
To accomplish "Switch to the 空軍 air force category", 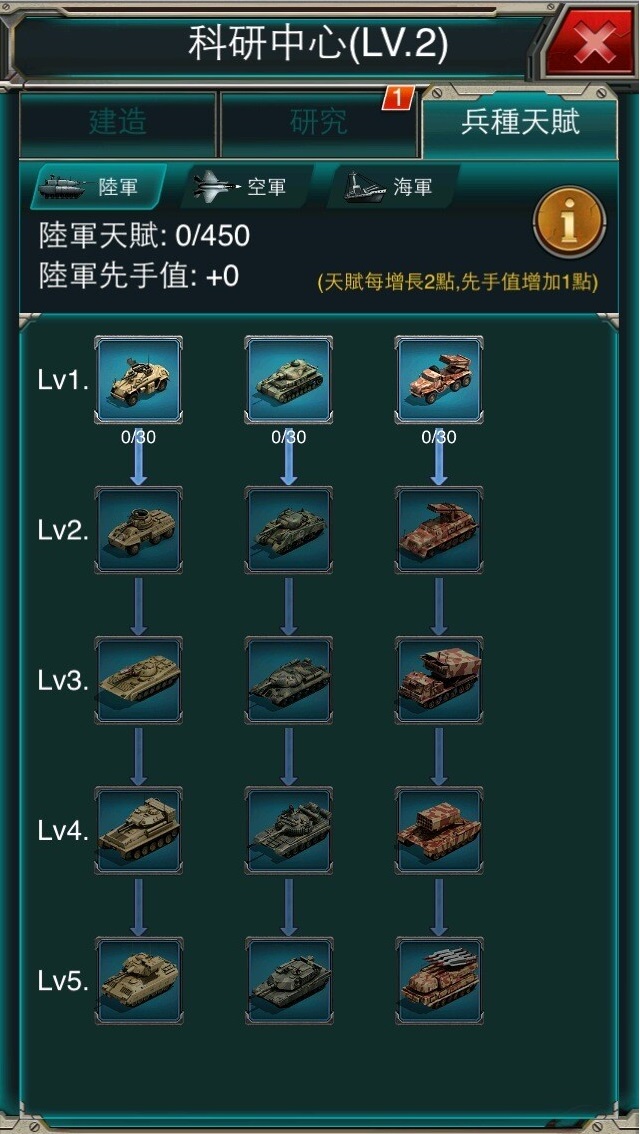I will (247, 187).
